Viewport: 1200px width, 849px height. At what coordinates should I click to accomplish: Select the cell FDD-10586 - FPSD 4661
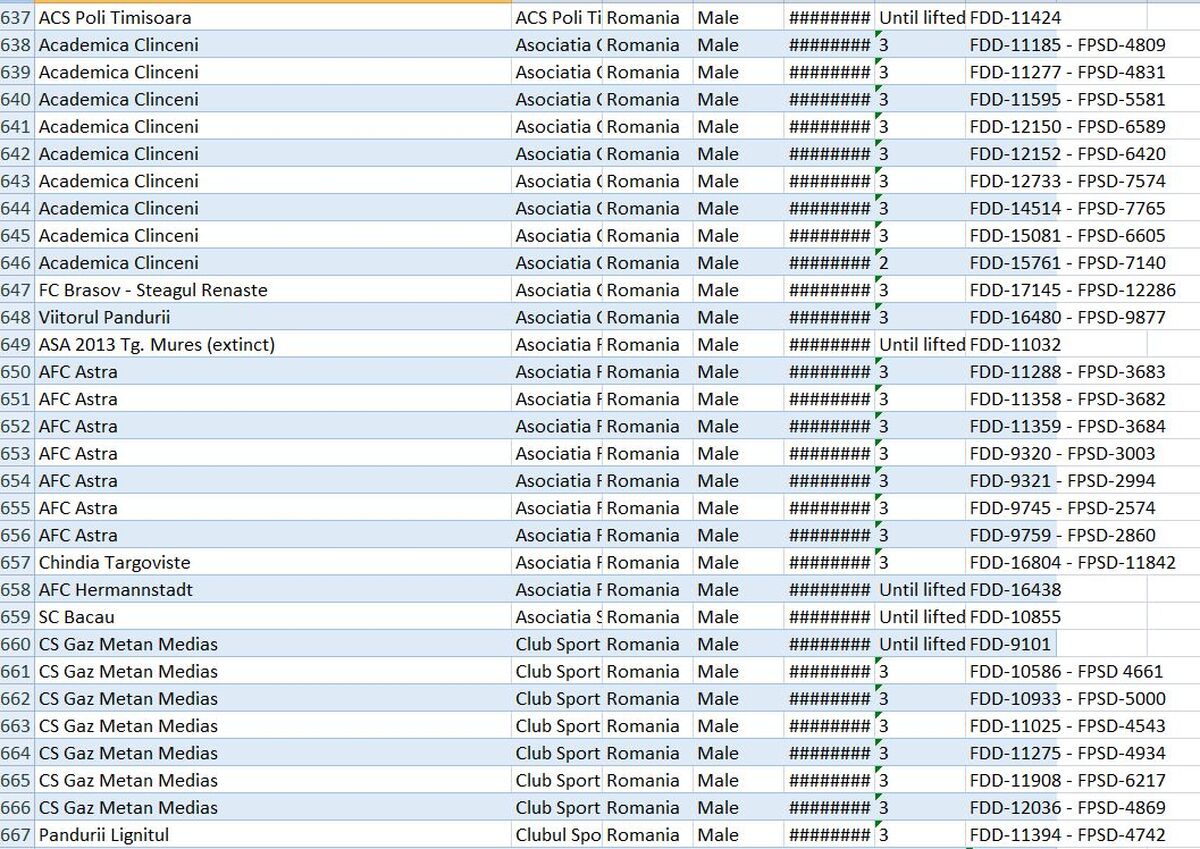click(x=1066, y=671)
